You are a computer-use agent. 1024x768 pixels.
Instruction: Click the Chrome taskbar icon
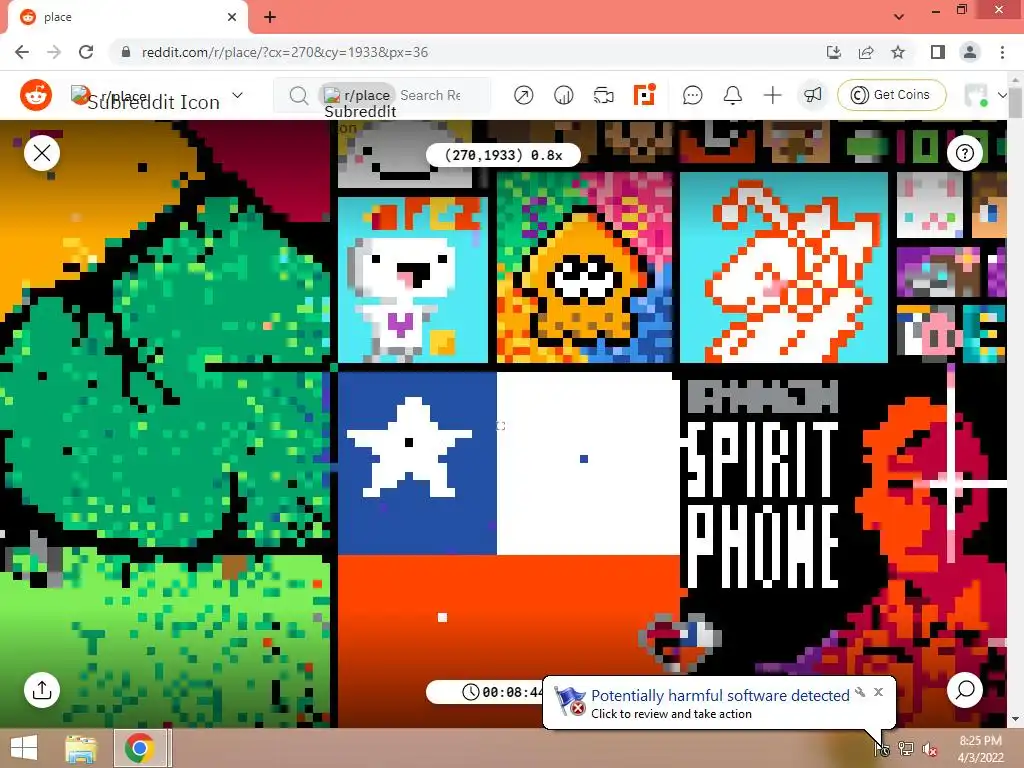[140, 748]
